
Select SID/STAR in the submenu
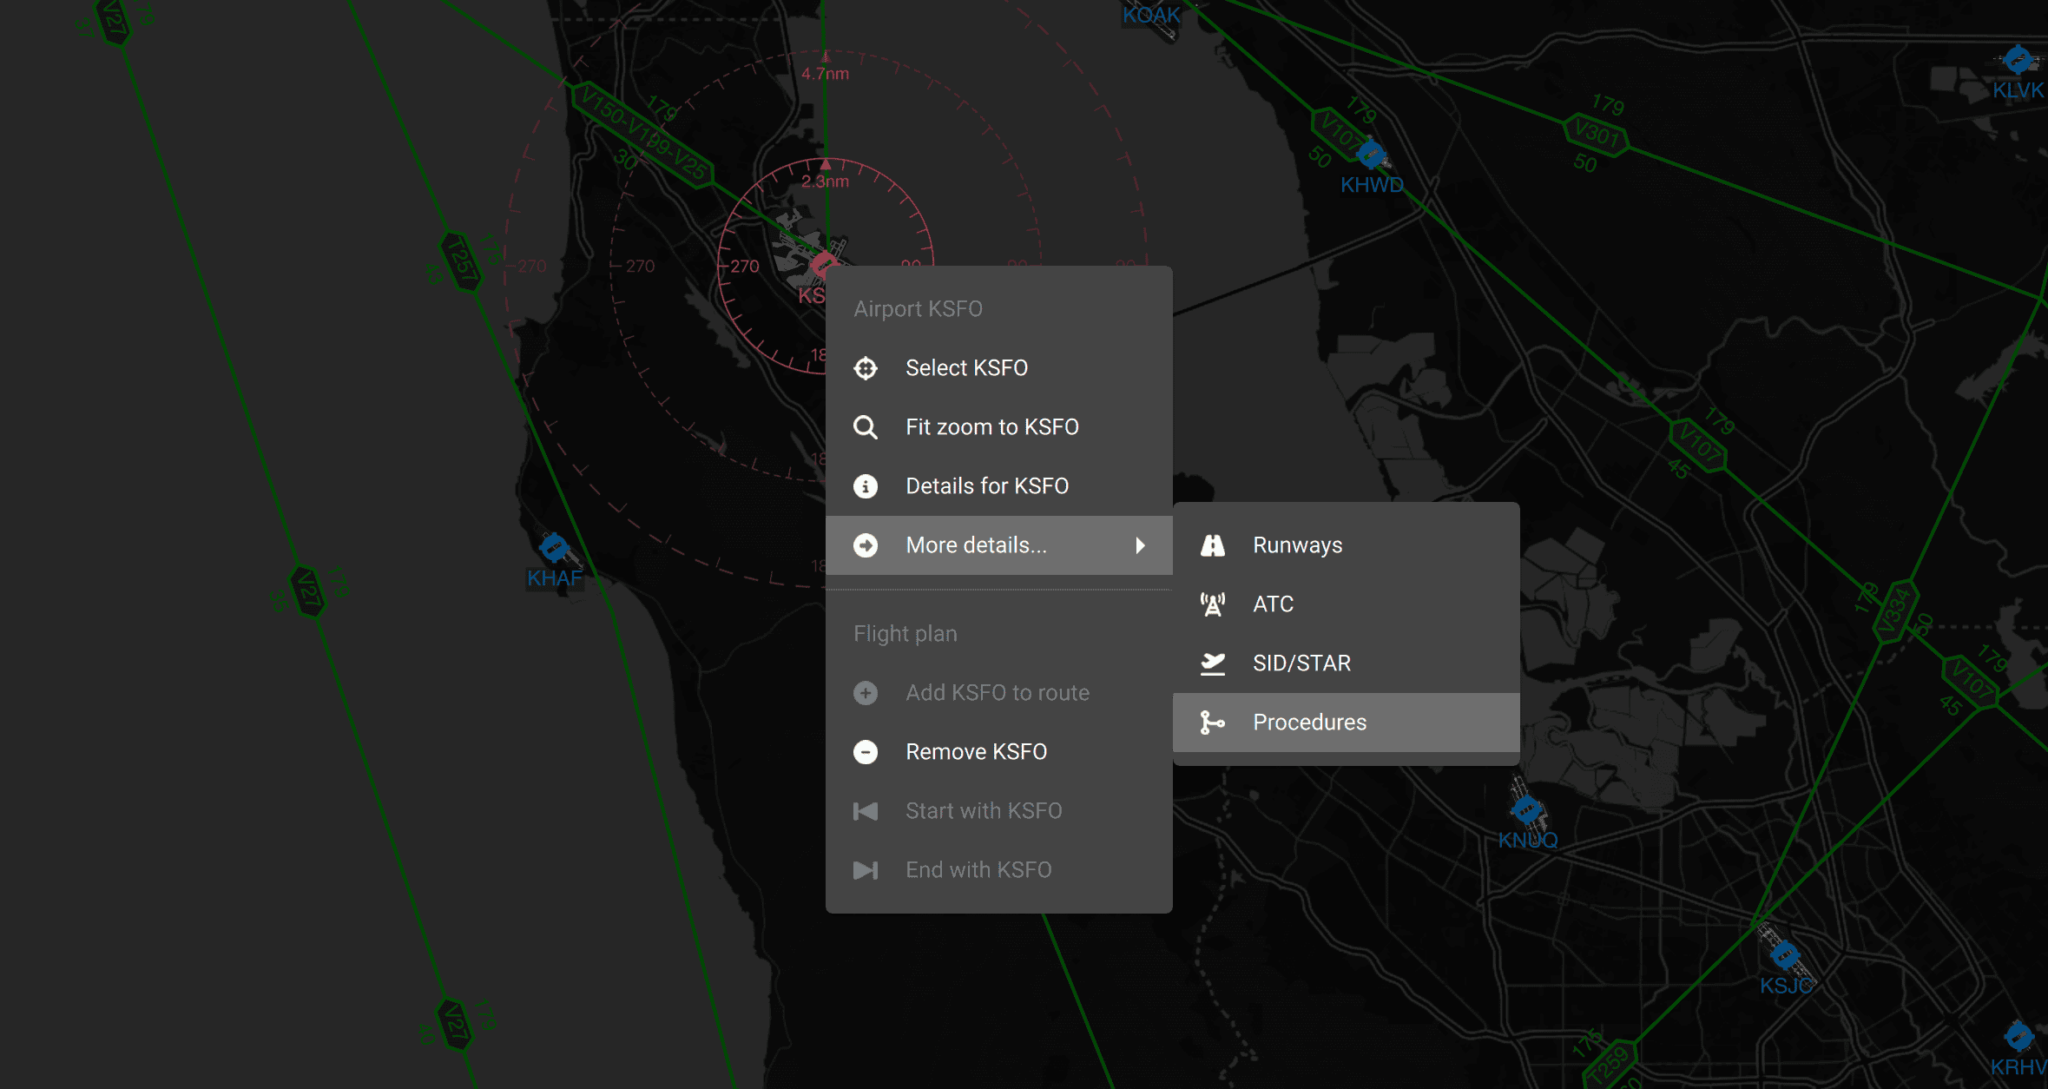(x=1301, y=663)
